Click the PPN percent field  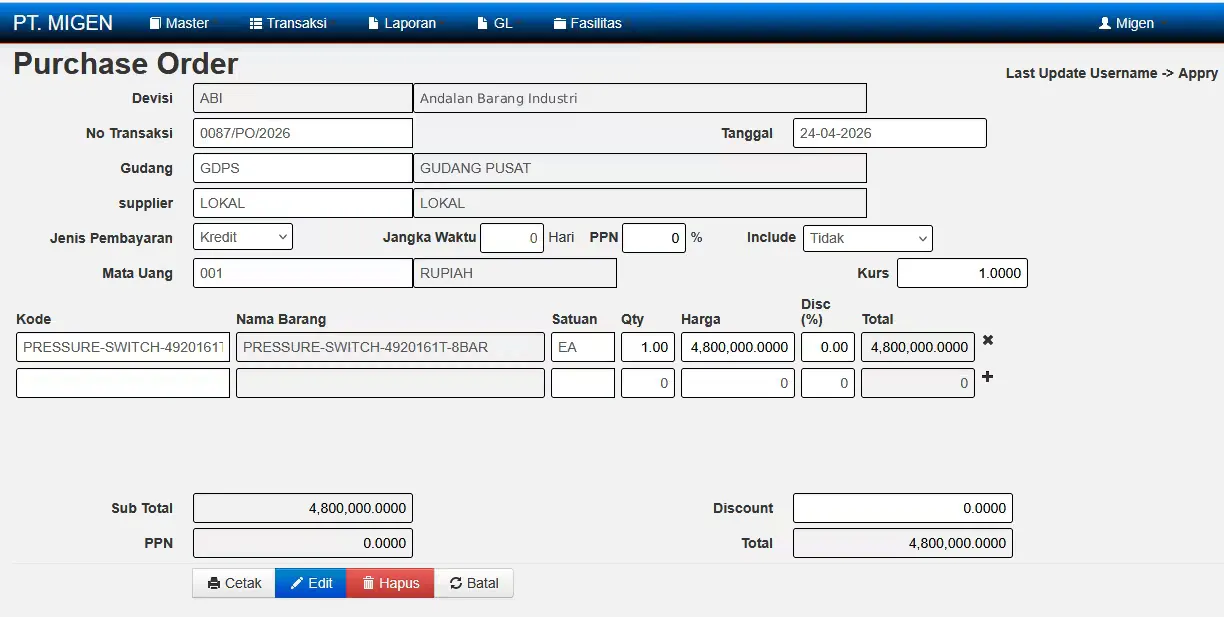point(654,238)
